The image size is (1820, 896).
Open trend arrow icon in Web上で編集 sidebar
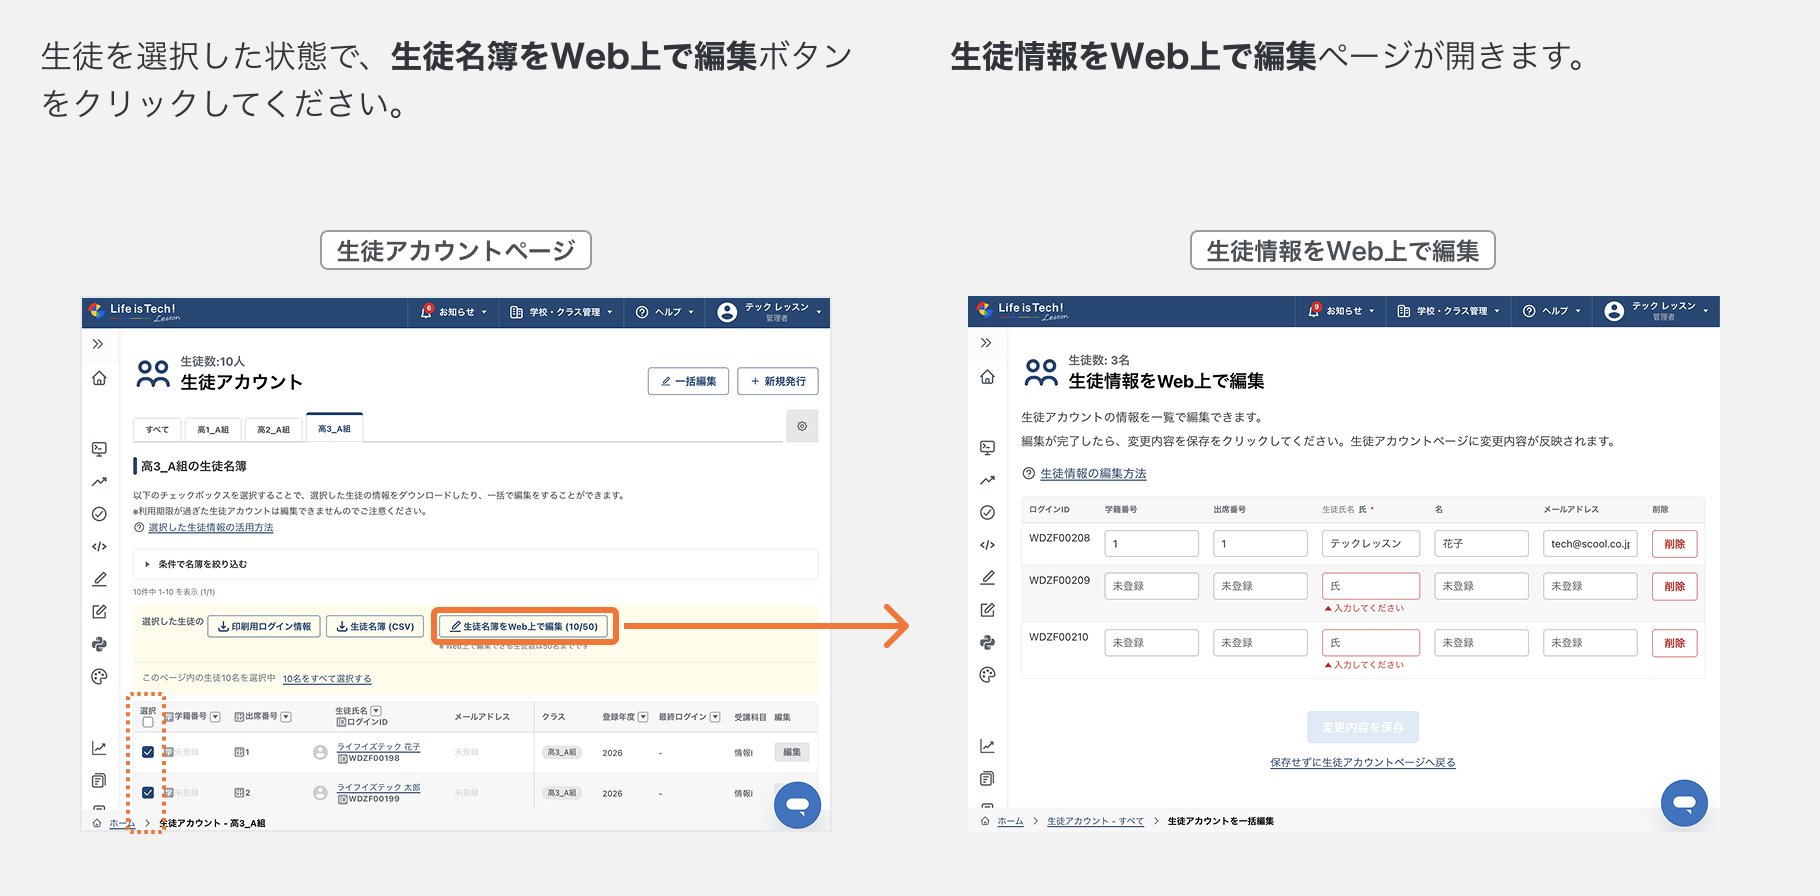point(987,480)
